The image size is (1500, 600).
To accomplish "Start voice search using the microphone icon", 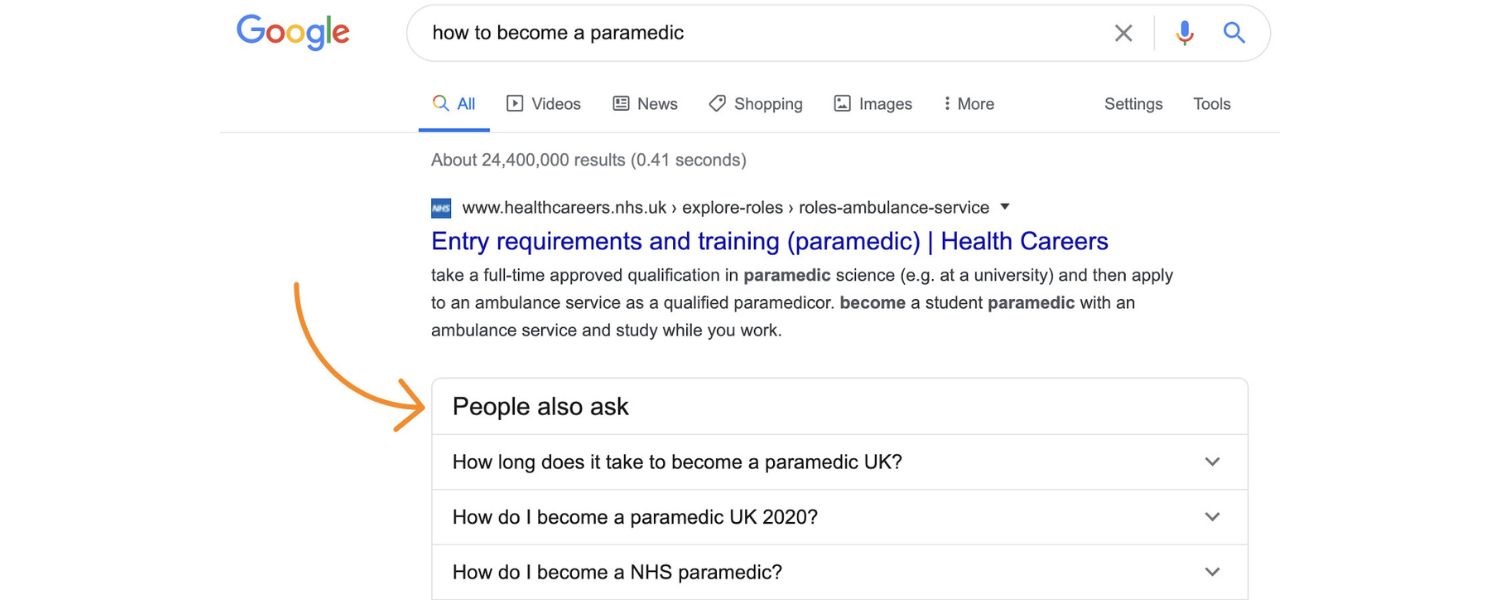I will (1184, 32).
